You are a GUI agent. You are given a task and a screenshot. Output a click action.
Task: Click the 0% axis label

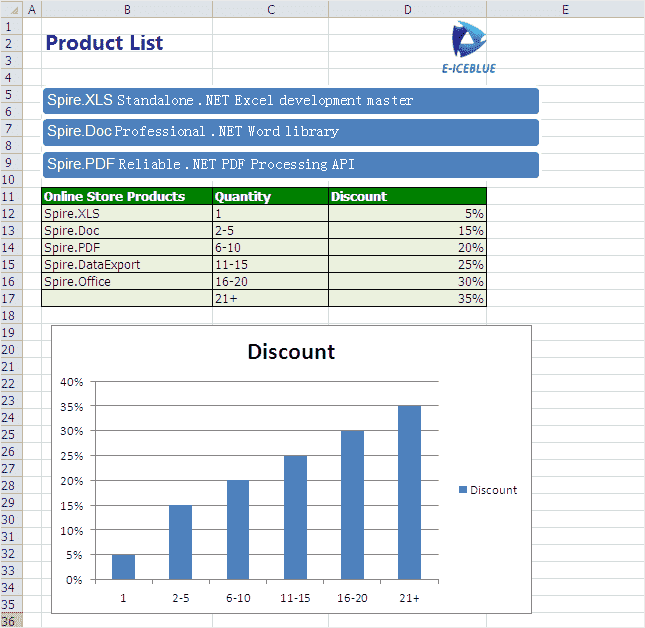tap(74, 580)
